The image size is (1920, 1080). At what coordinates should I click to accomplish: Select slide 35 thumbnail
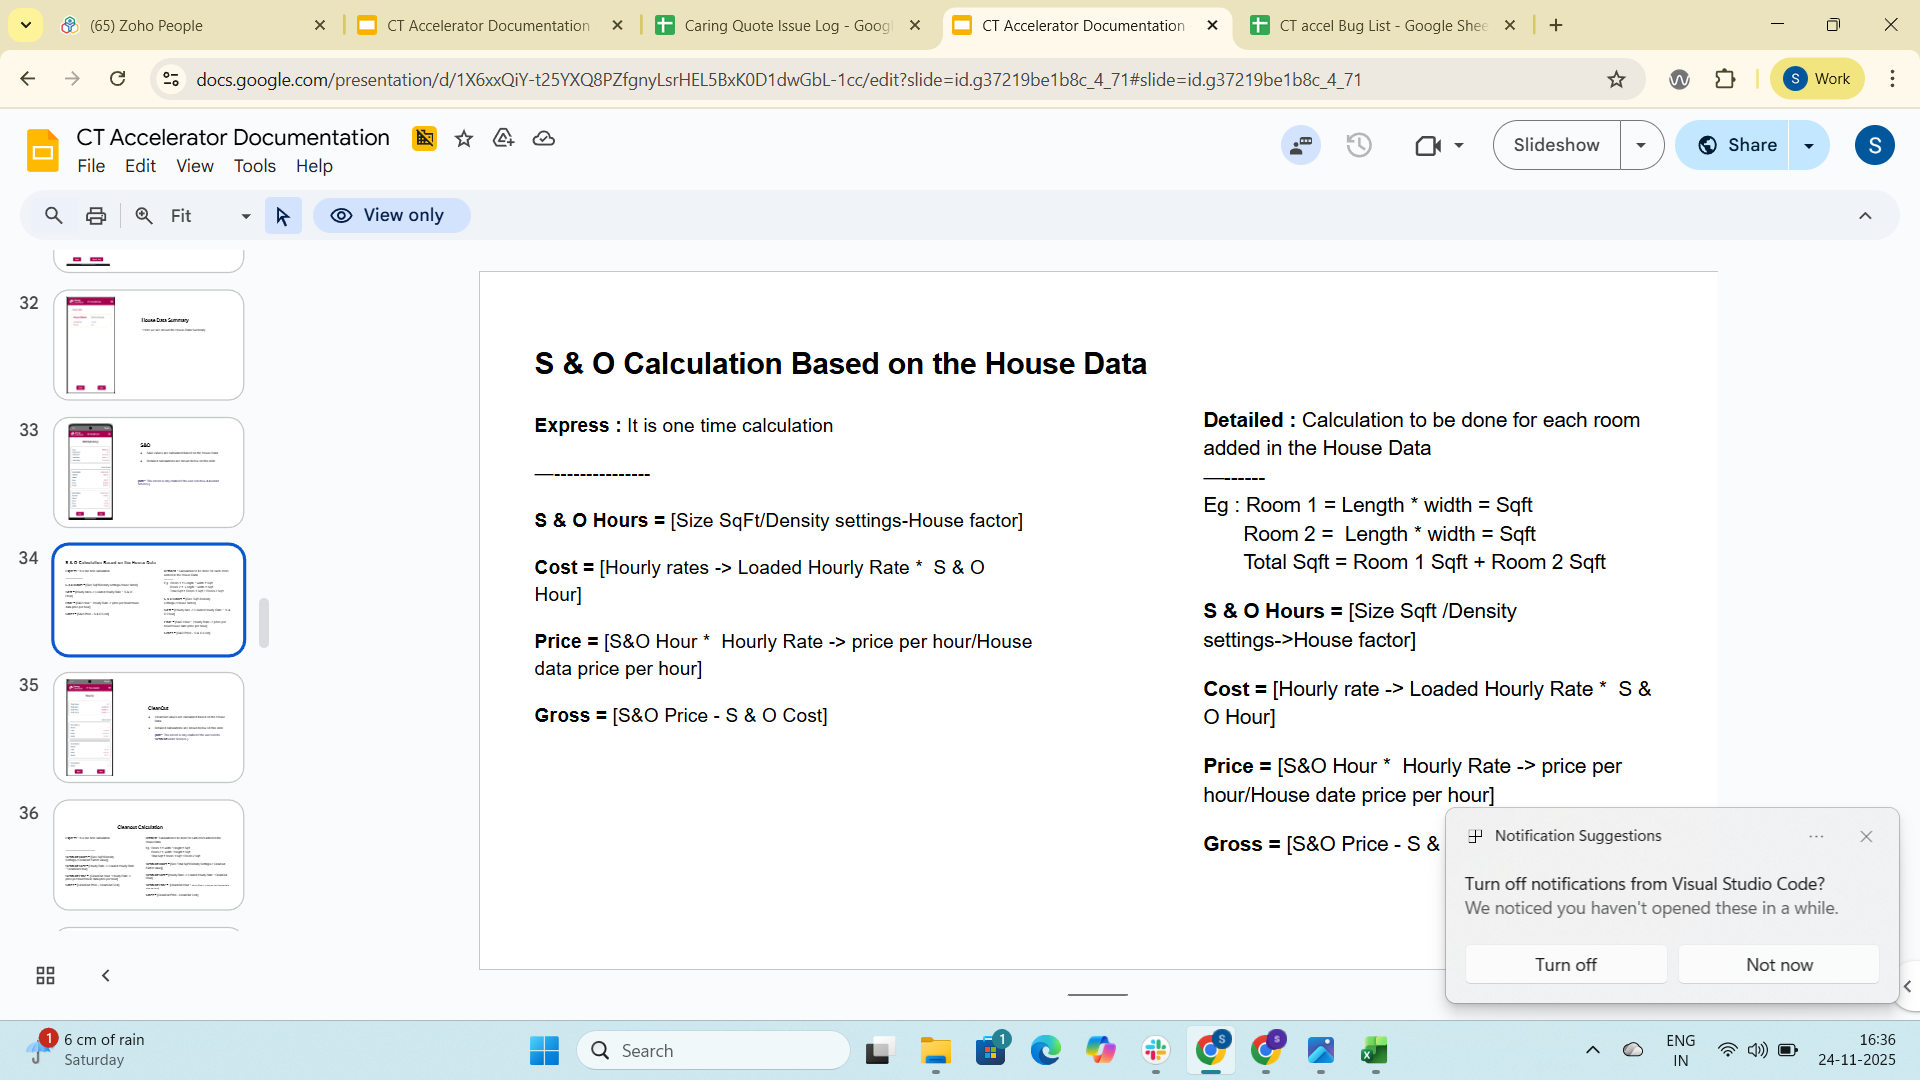coord(149,727)
